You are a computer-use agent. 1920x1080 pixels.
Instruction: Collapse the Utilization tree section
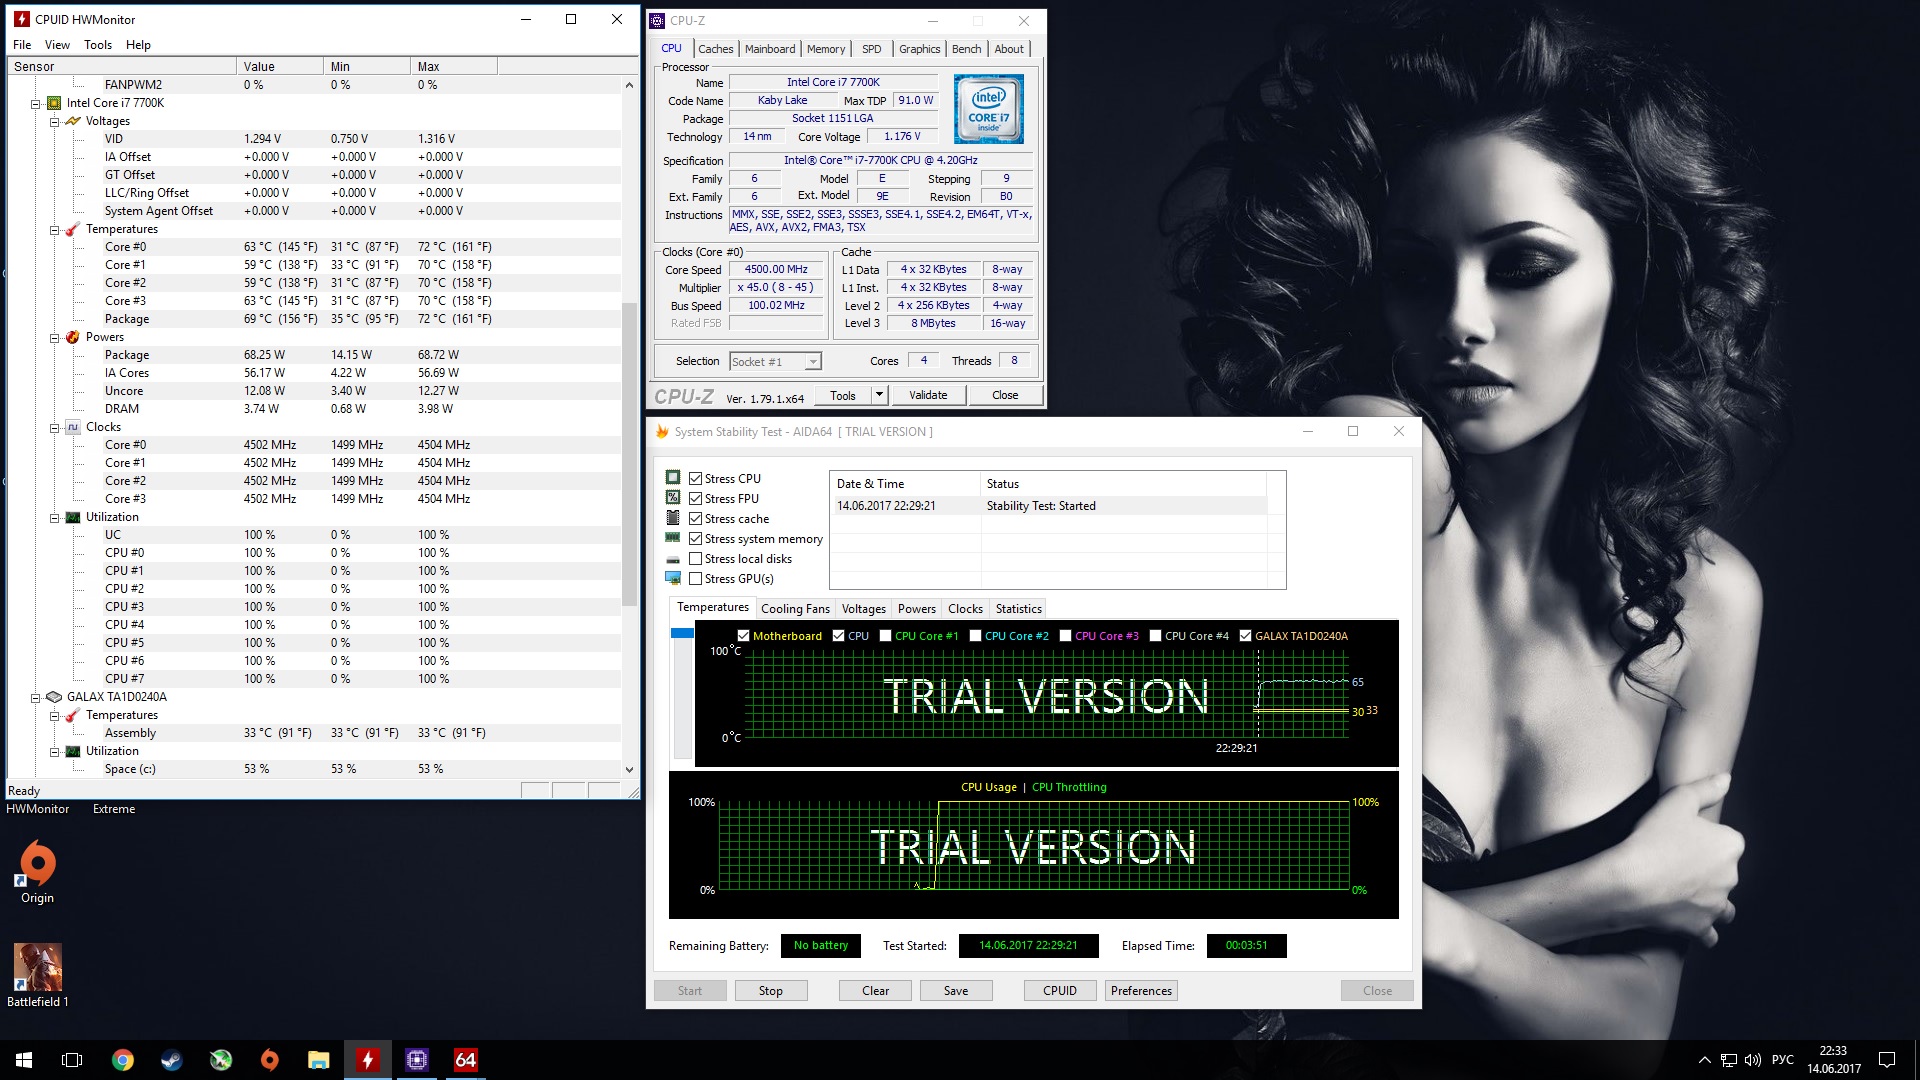coord(55,517)
